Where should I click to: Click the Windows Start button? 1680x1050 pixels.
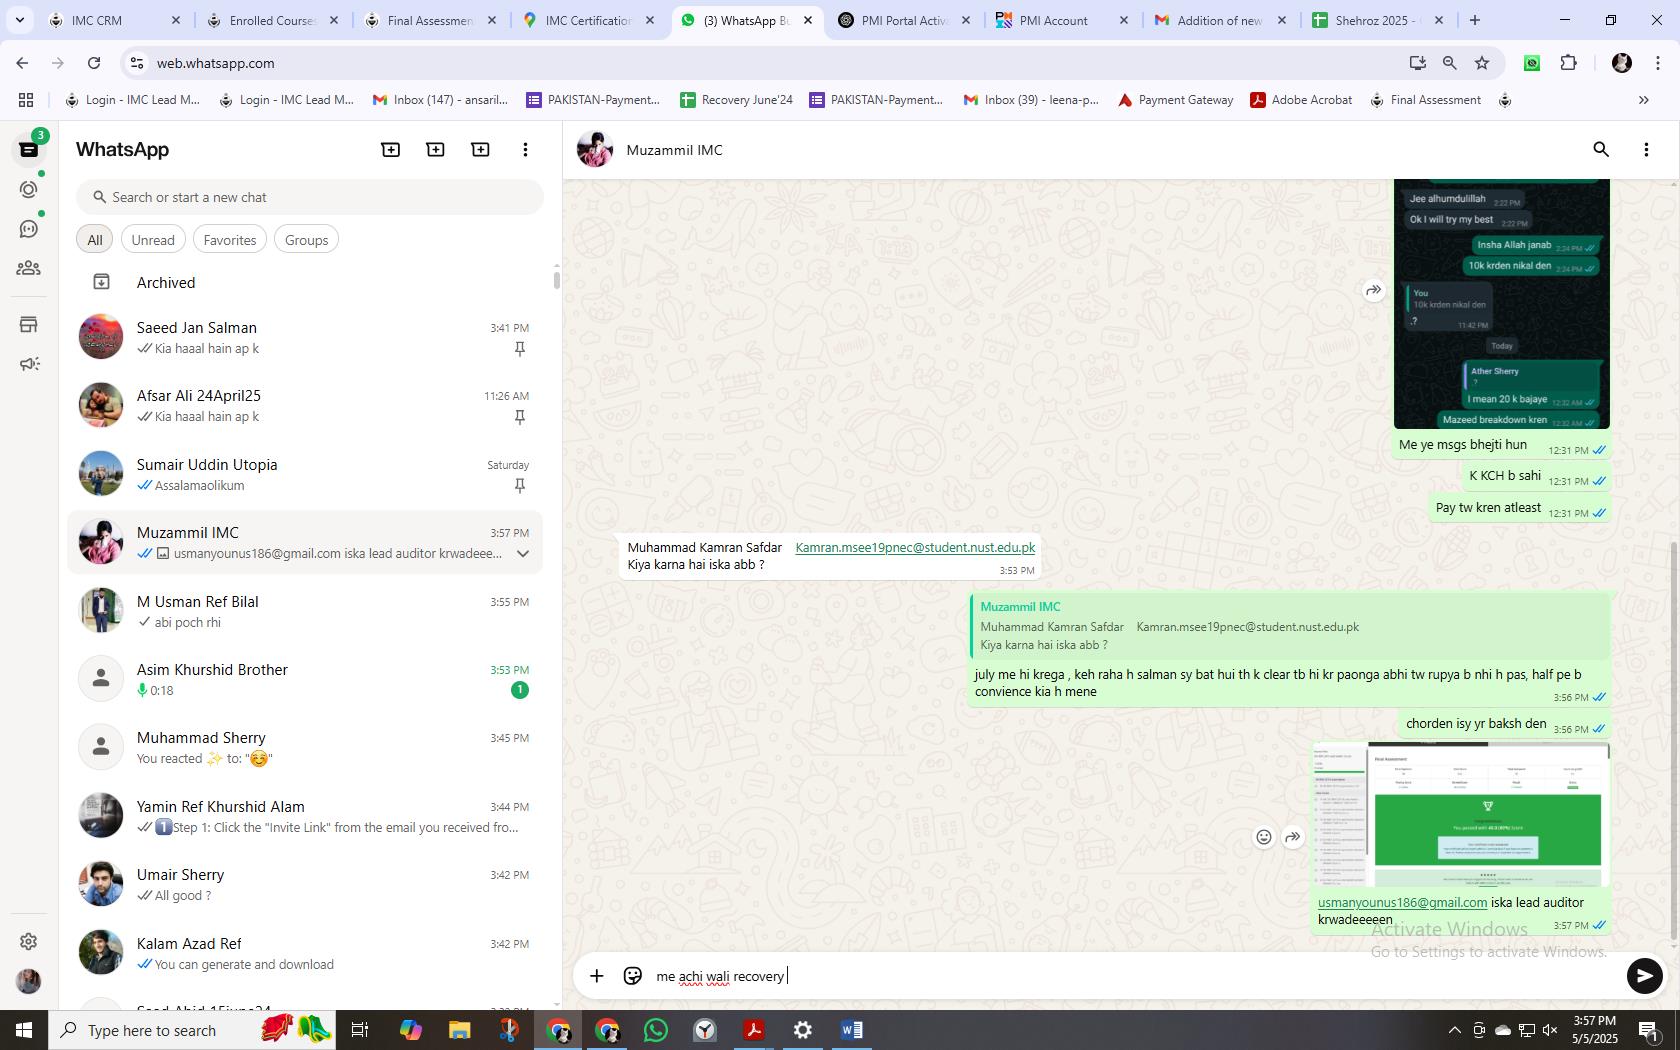24,1030
